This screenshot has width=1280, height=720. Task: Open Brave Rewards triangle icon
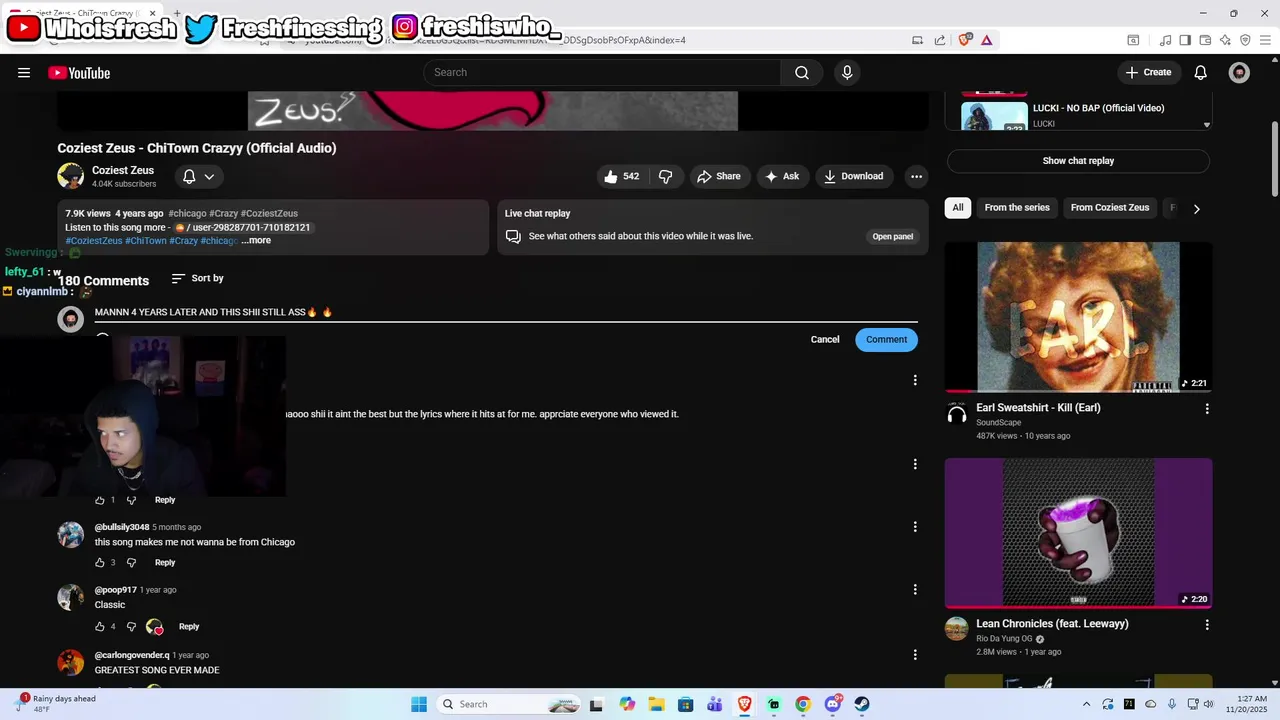[x=987, y=40]
